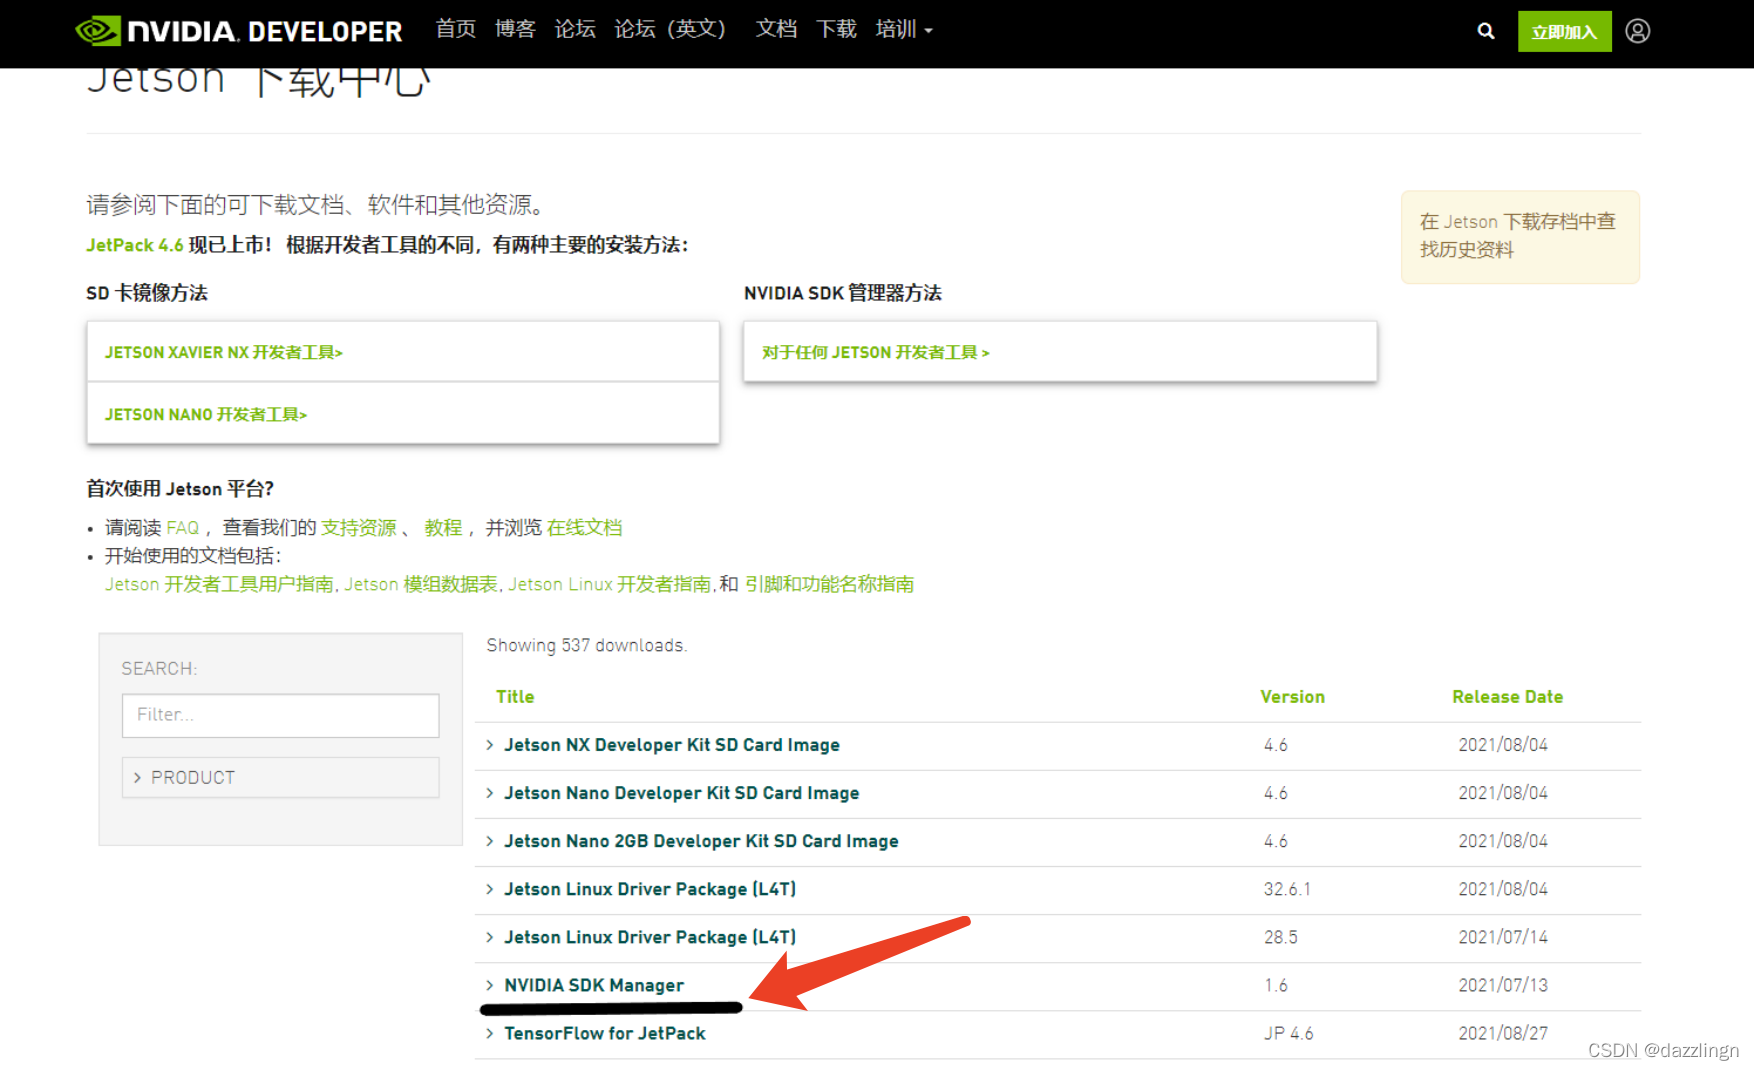Open the 博客 menu item
The image size is (1754, 1070).
(515, 29)
